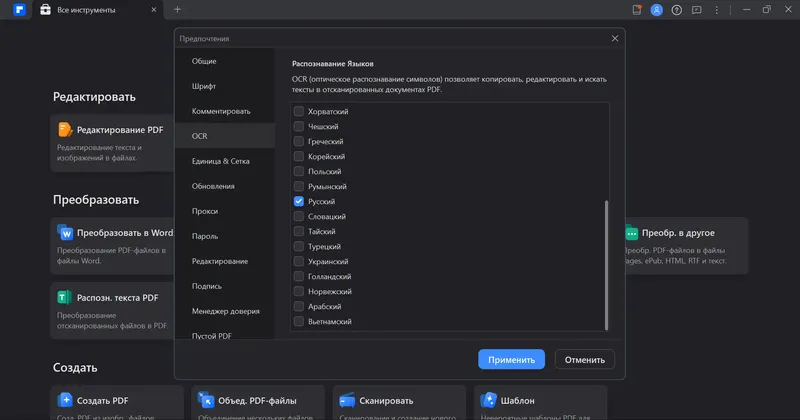Check the Турецкий checkbox
800x420 pixels.
298,246
